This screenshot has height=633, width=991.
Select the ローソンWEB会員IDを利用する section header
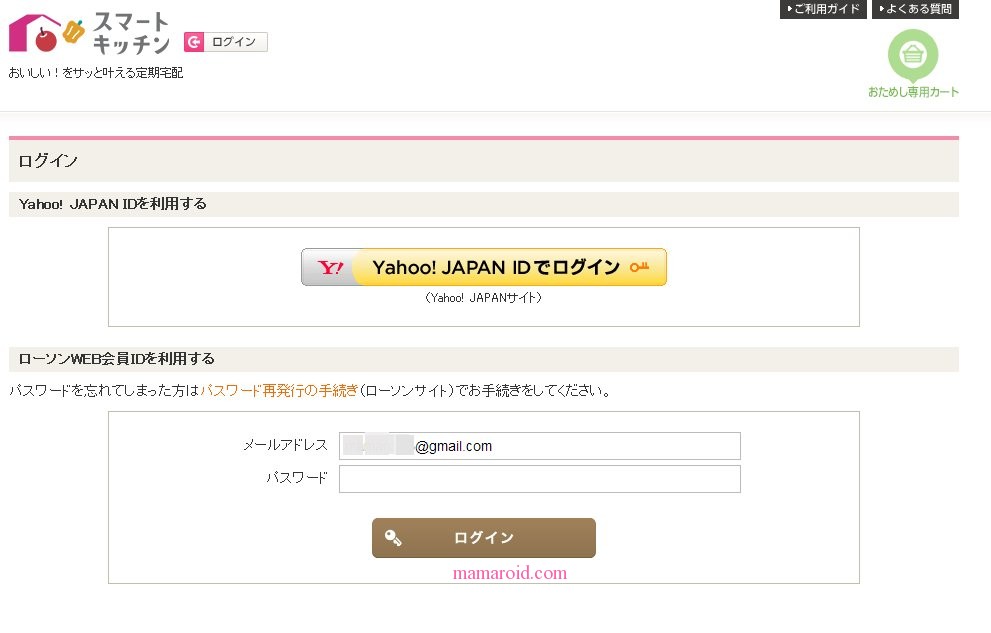click(x=116, y=359)
